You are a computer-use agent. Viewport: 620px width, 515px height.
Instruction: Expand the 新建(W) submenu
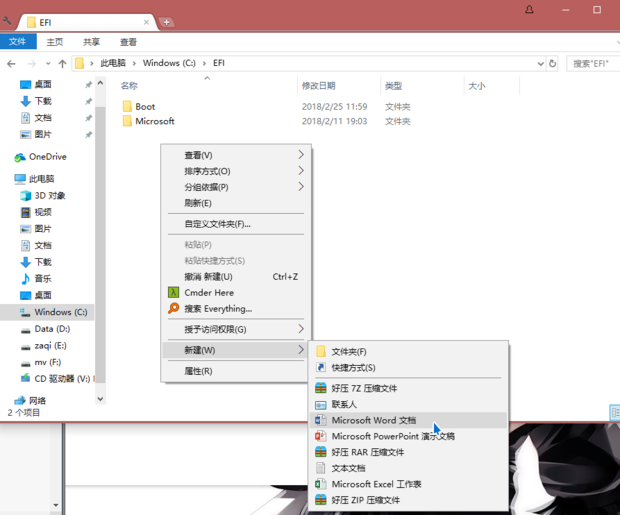[236, 350]
